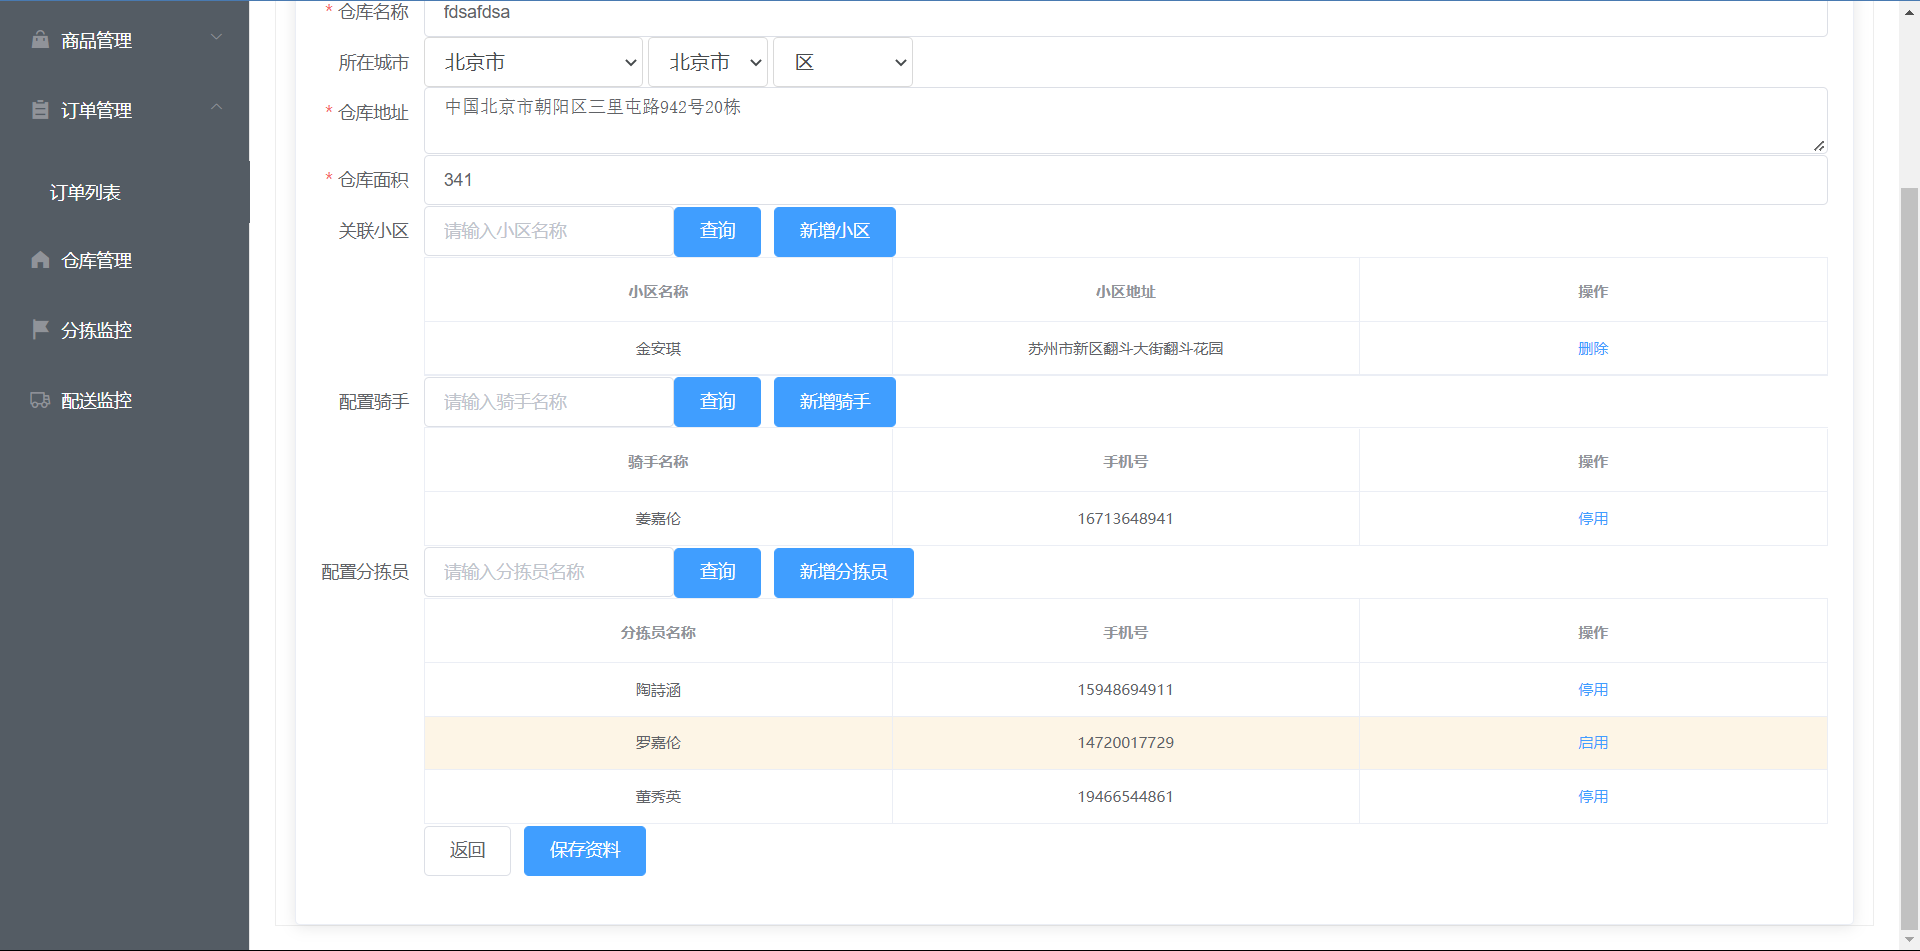The width and height of the screenshot is (1920, 951).
Task: Collapse the 订单管理 menu chevron
Action: point(216,108)
